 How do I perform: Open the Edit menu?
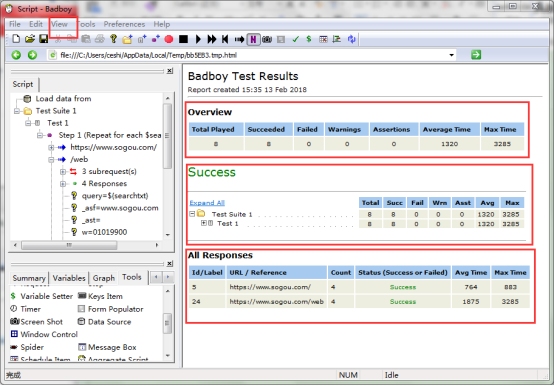tap(36, 24)
